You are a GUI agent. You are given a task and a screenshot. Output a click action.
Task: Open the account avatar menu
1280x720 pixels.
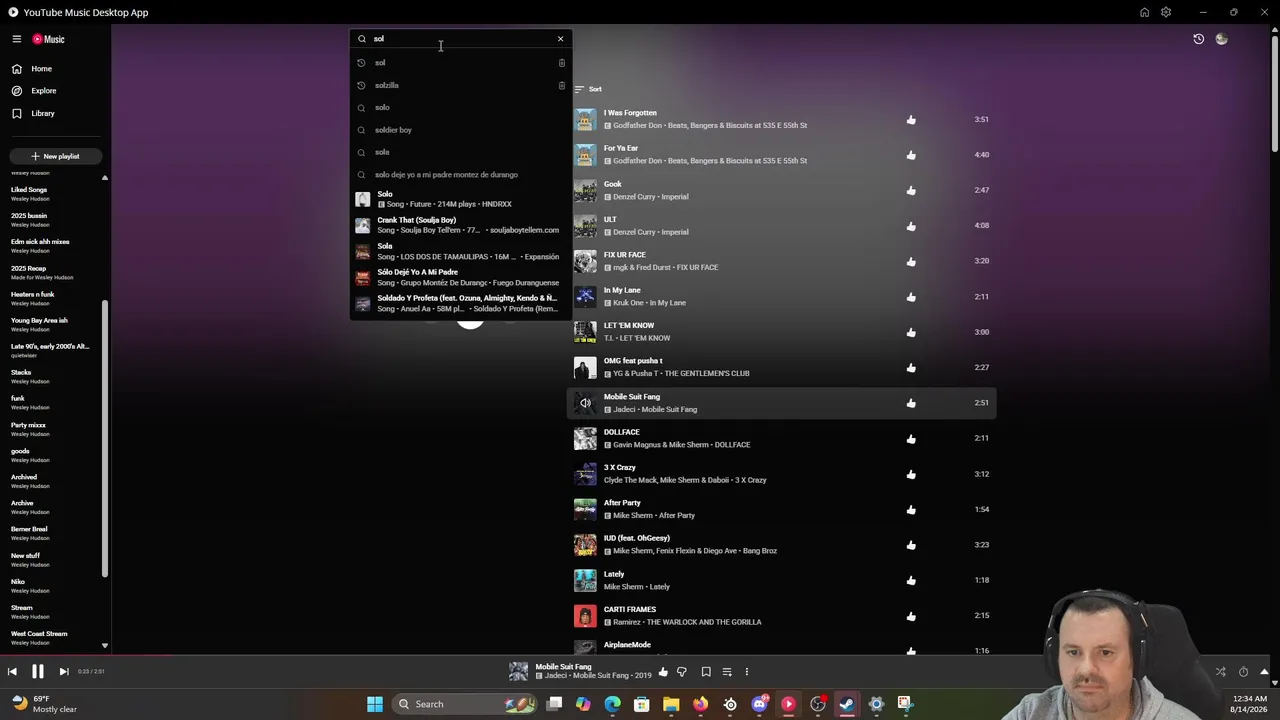tap(1221, 39)
